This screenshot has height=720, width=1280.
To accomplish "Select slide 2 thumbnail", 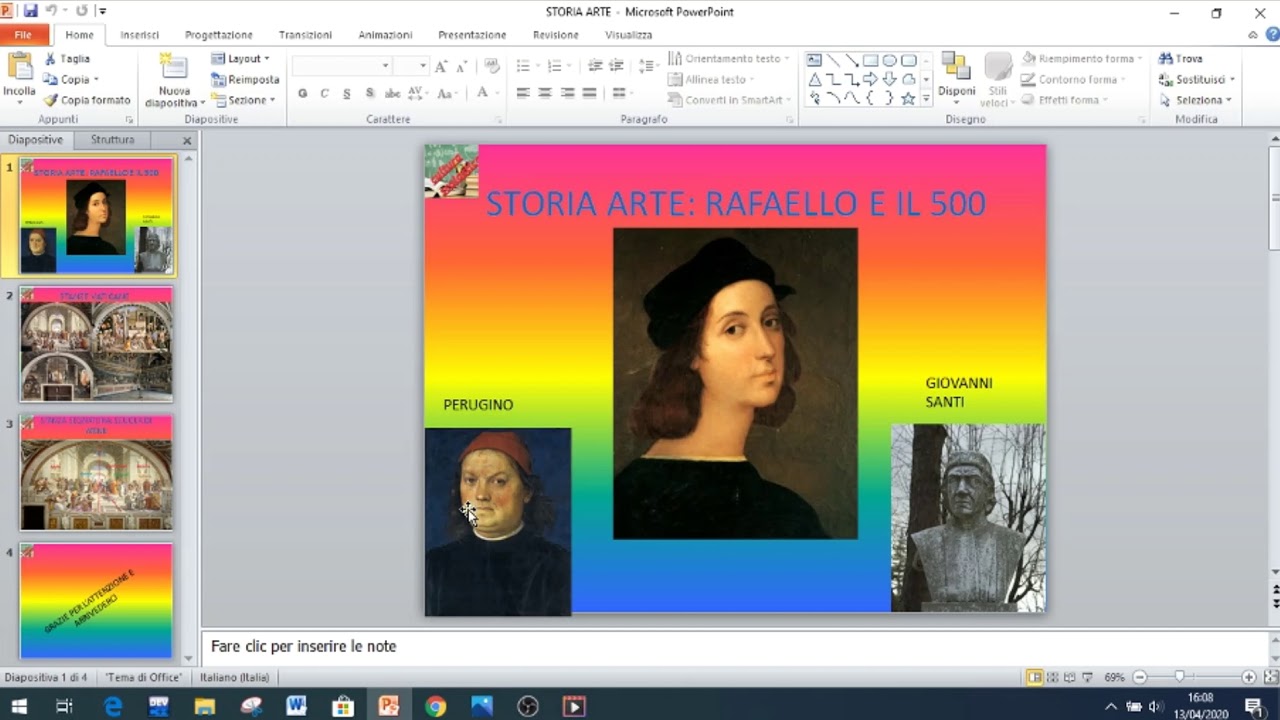I will [97, 344].
